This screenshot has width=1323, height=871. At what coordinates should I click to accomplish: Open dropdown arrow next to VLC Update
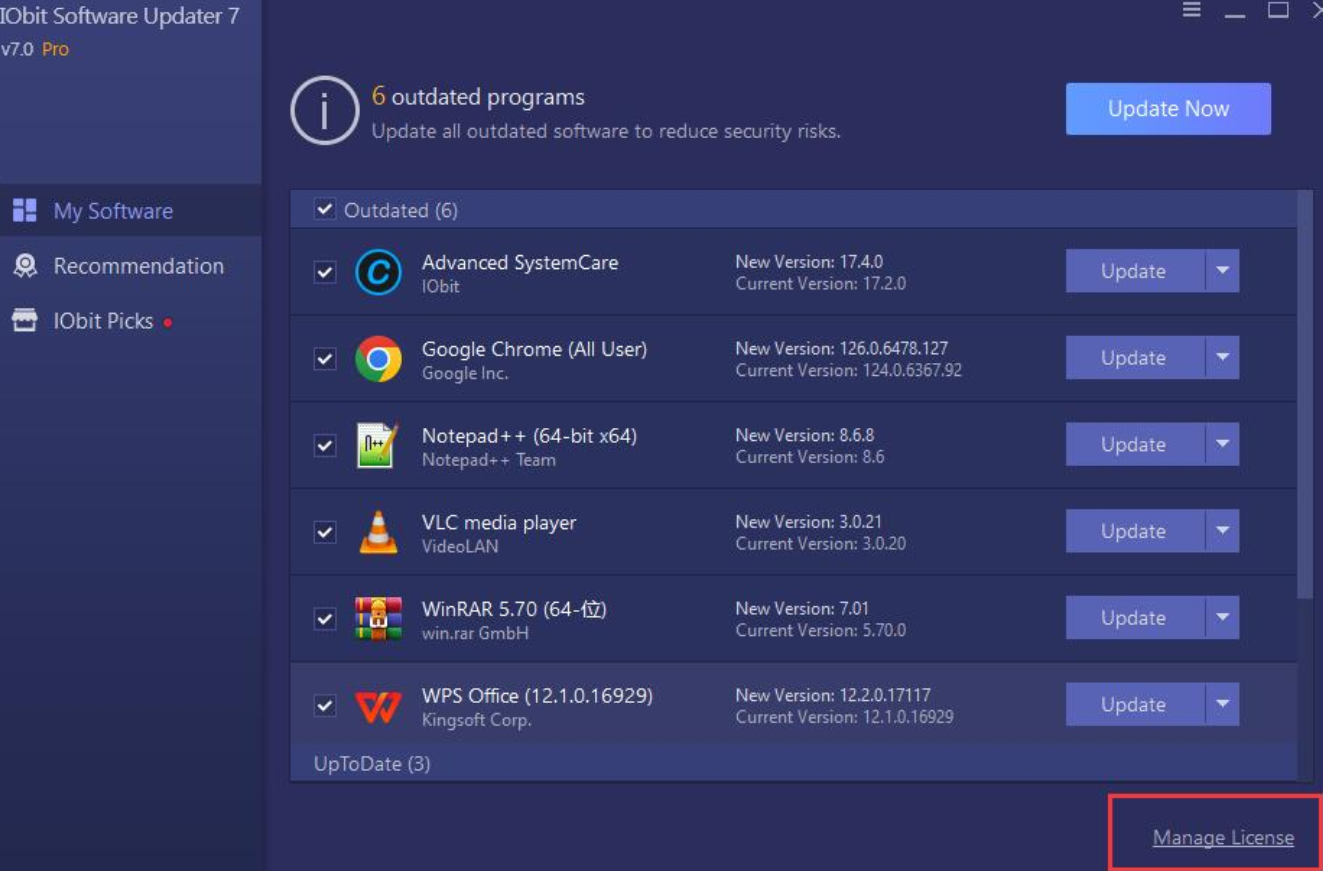click(1222, 531)
